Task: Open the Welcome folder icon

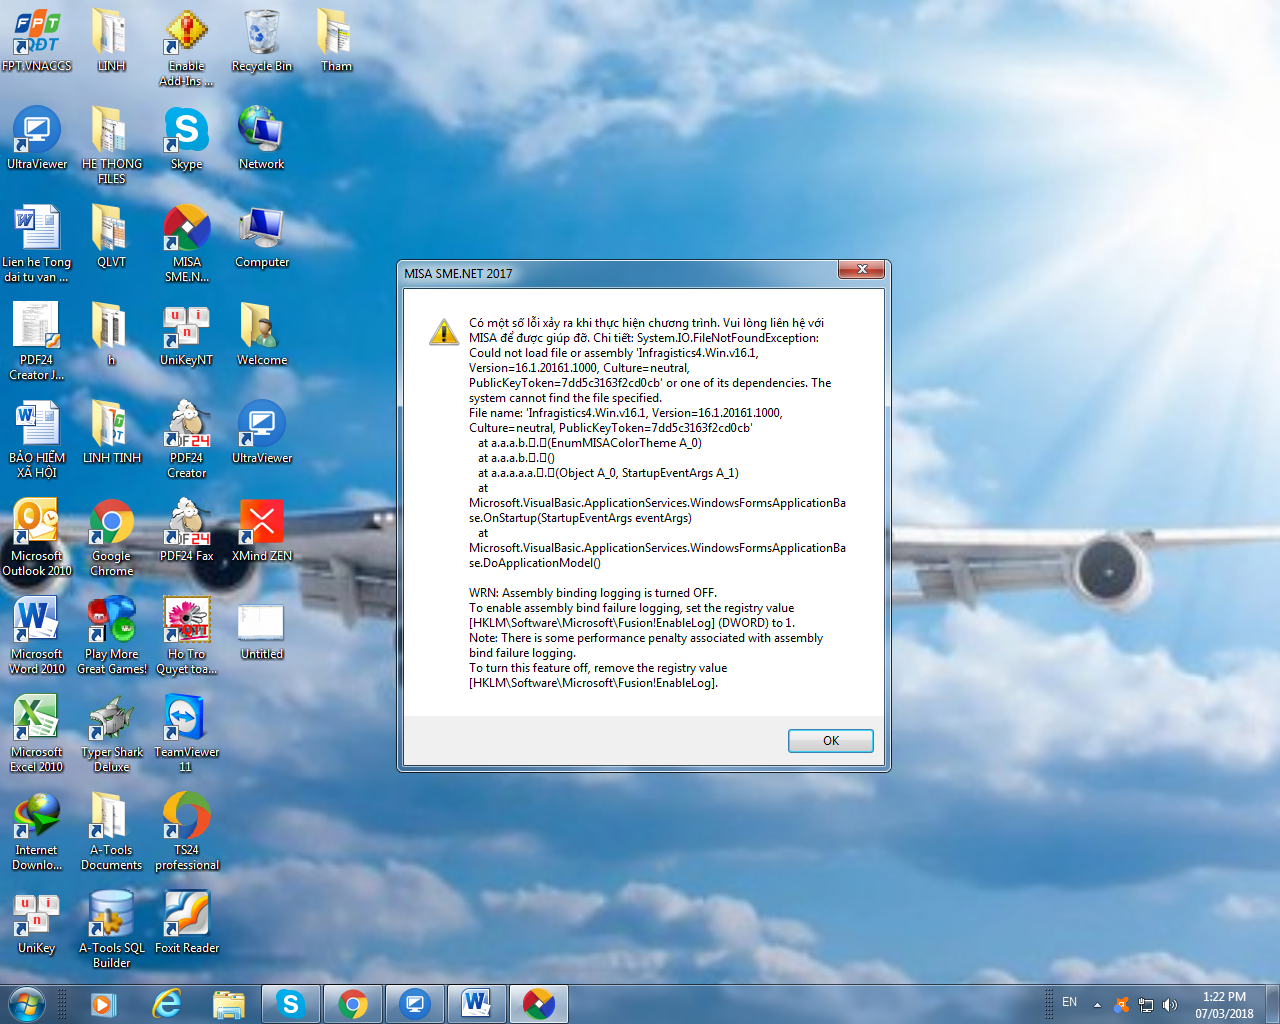Action: 261,334
